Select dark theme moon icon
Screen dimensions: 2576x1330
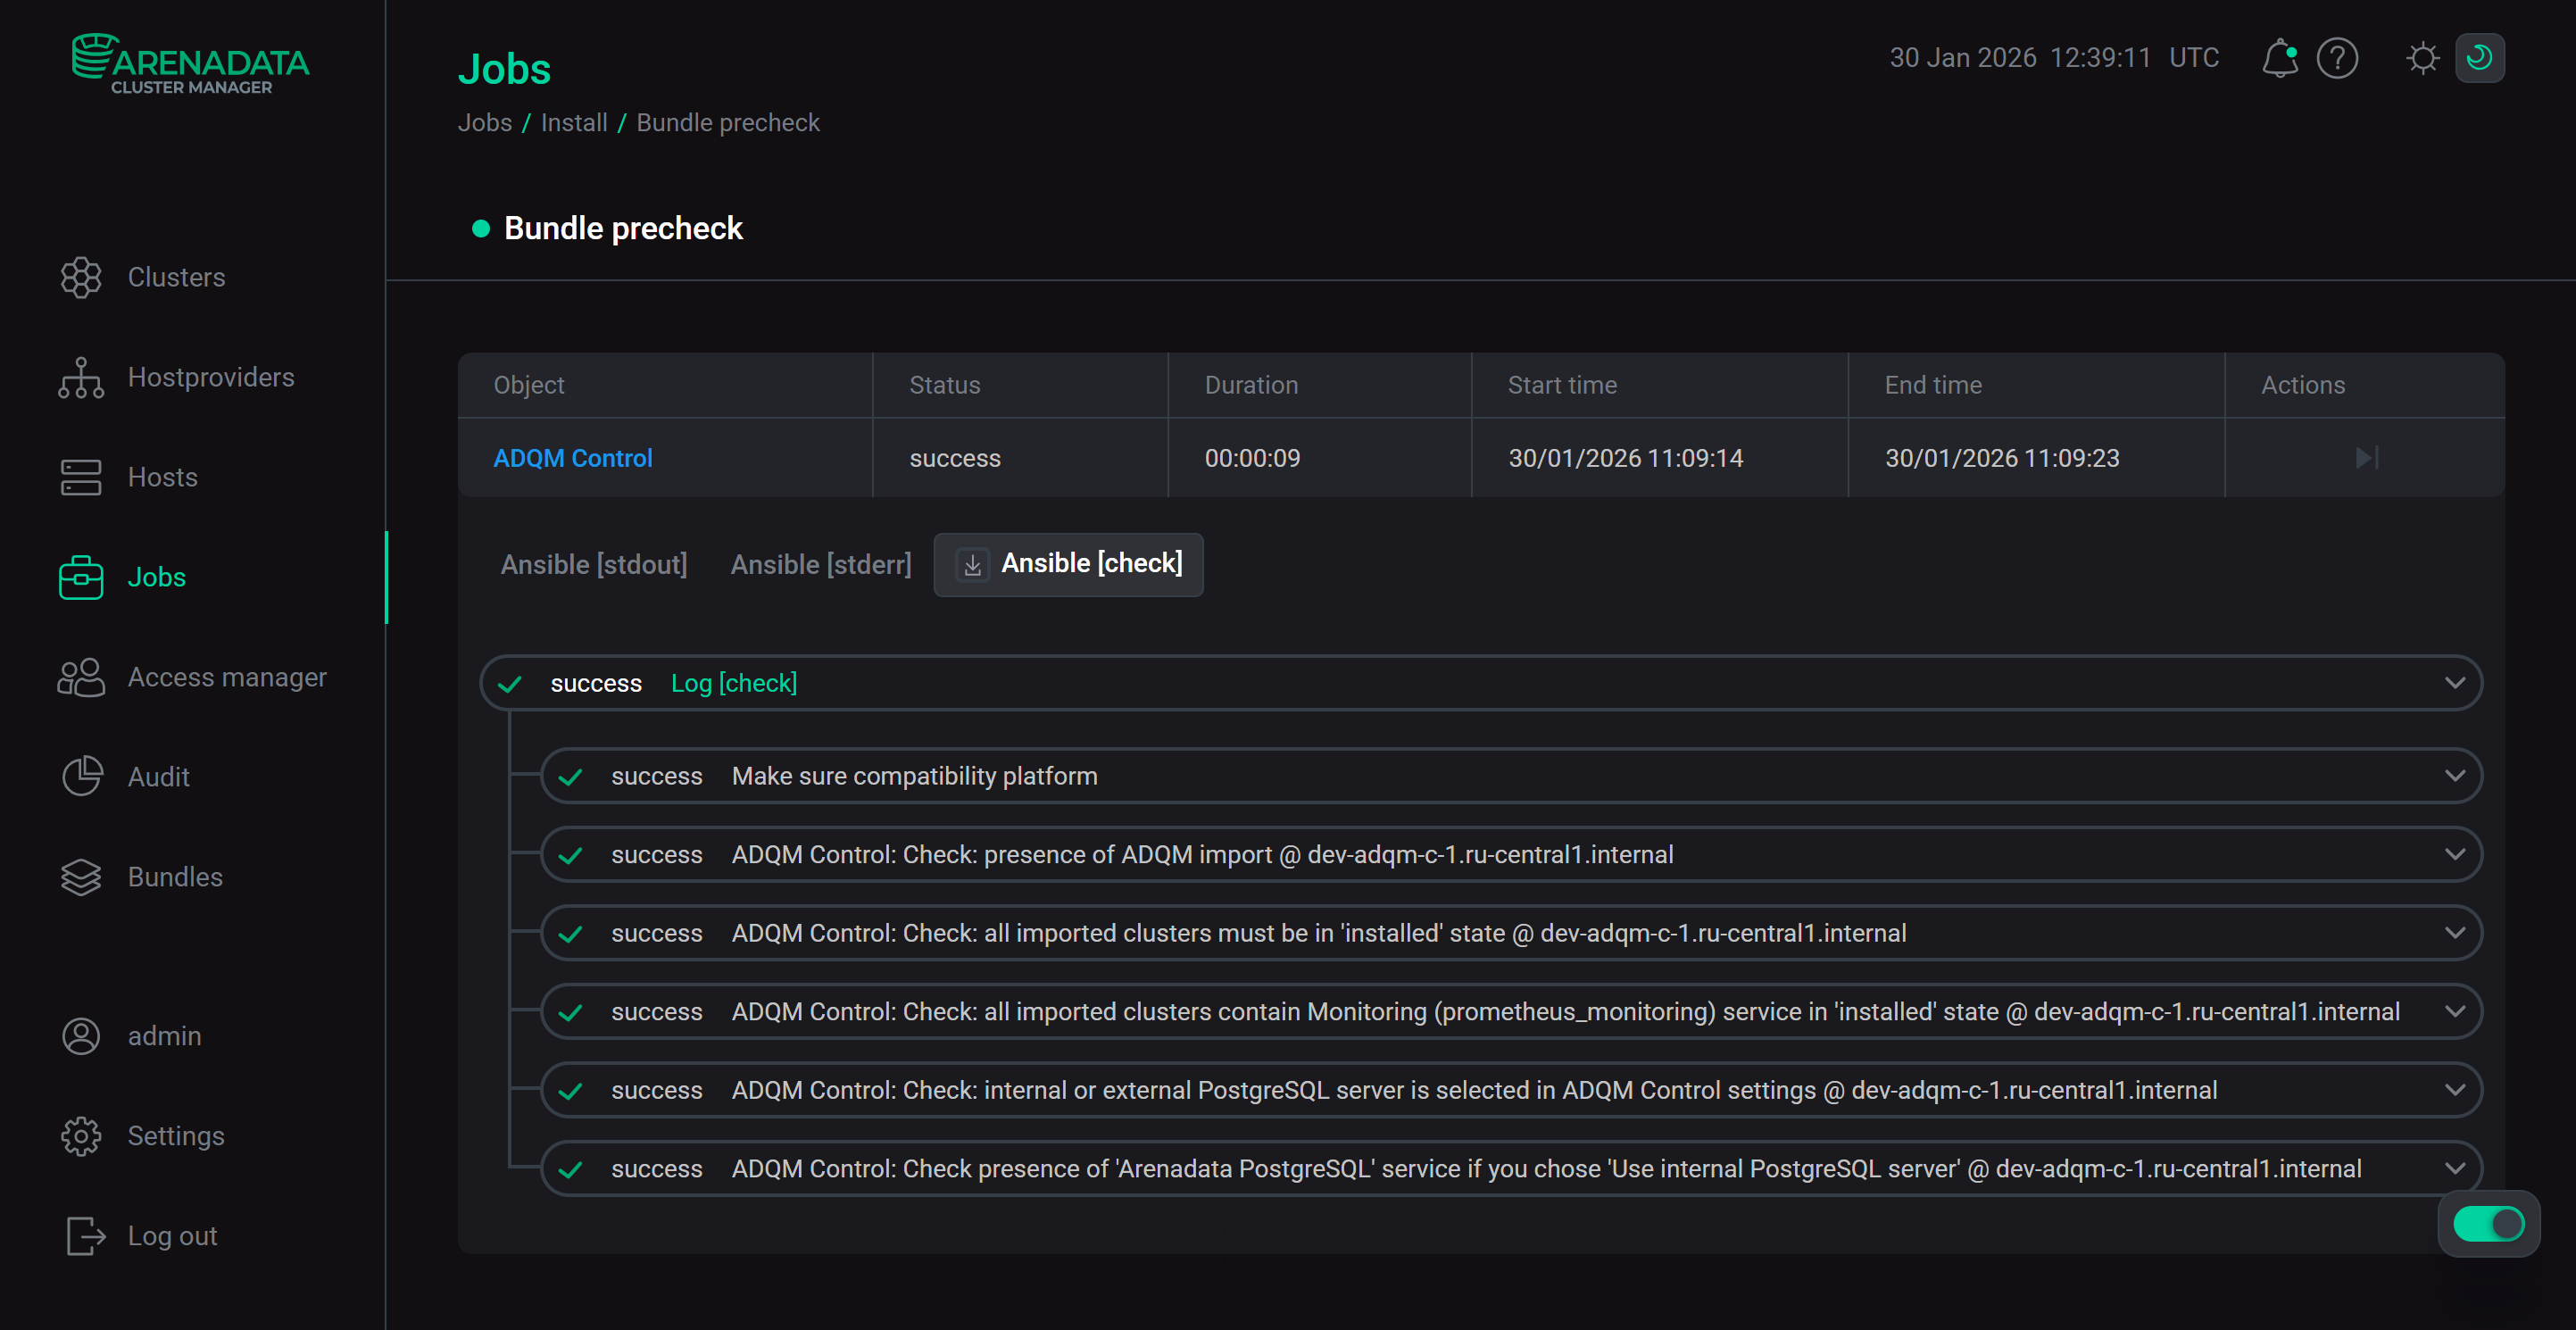2479,58
